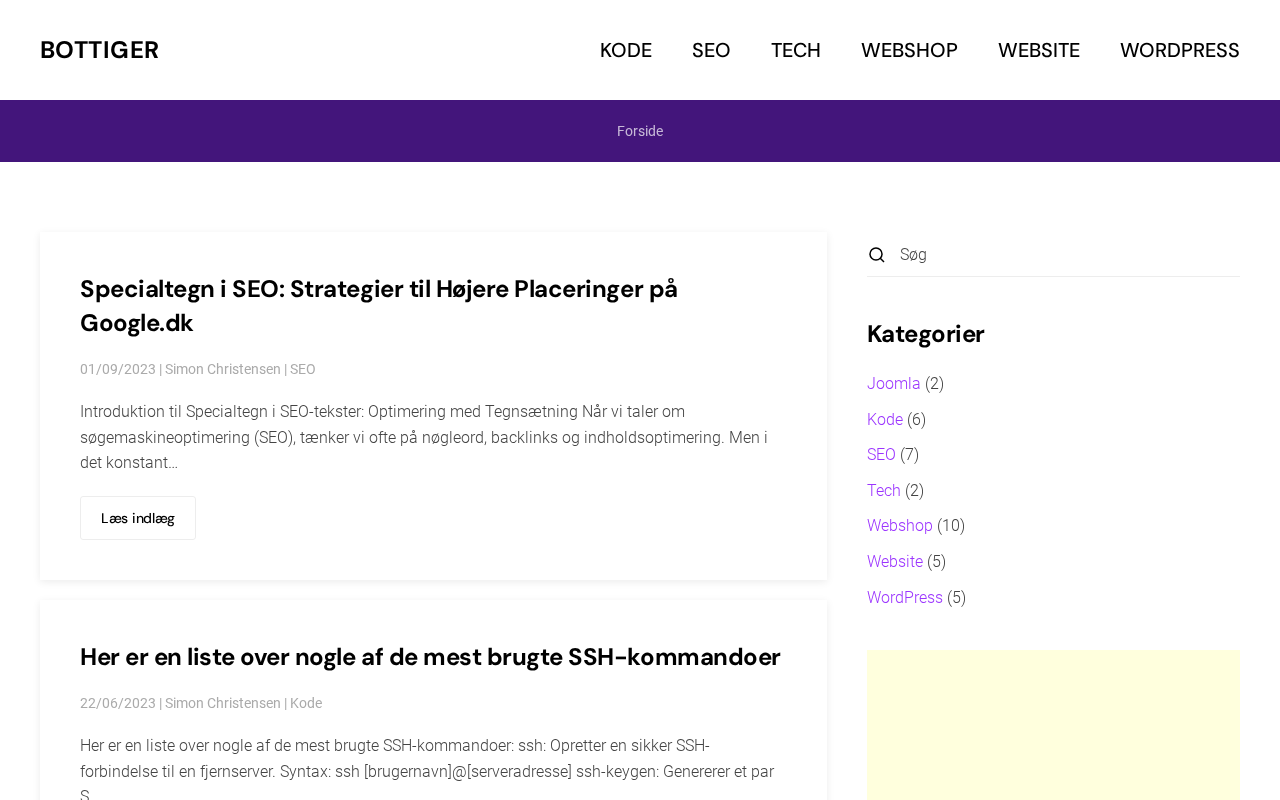Click the Specialtegn post excerpt text
Viewport: 1280px width, 800px height.
(x=424, y=437)
